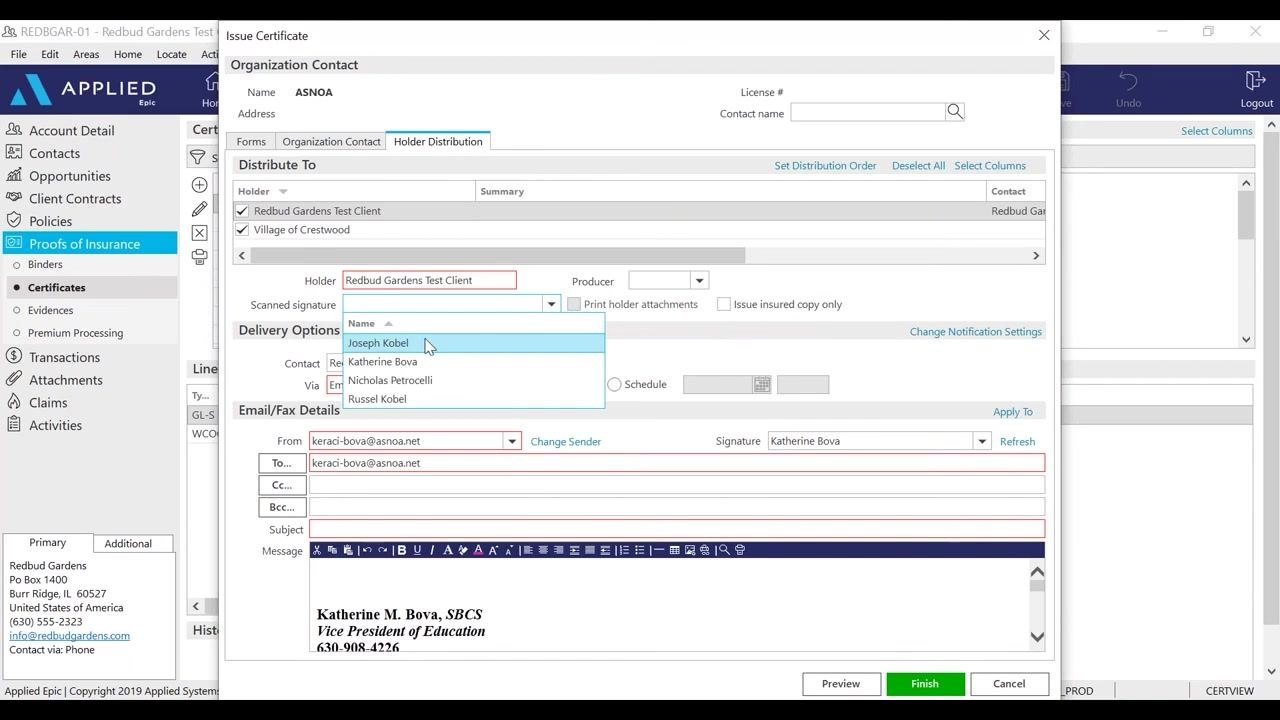Viewport: 1280px width, 720px height.
Task: Click the add (plus) icon behind the dialog
Action: coord(200,185)
